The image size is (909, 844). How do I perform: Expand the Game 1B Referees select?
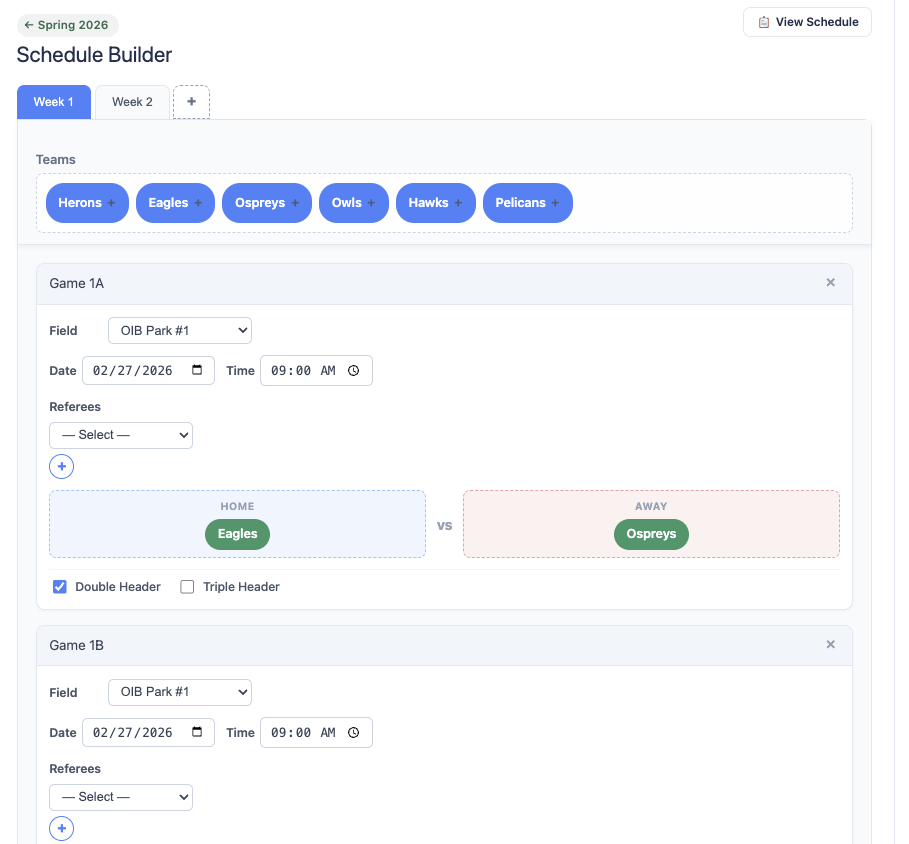pyautogui.click(x=121, y=797)
